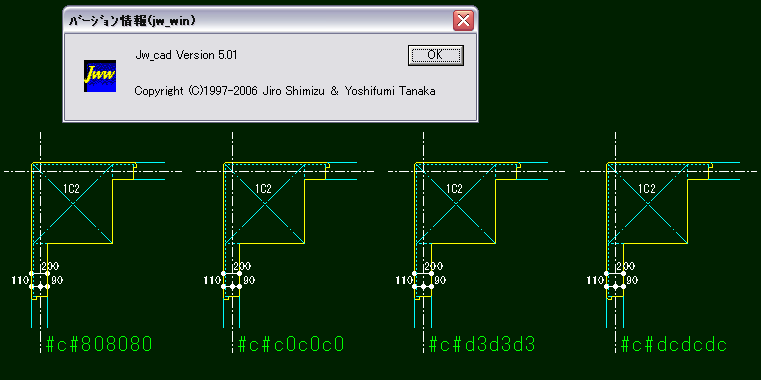Select the Jw_cad Version 5.01 text
The image size is (761, 380).
(186, 55)
